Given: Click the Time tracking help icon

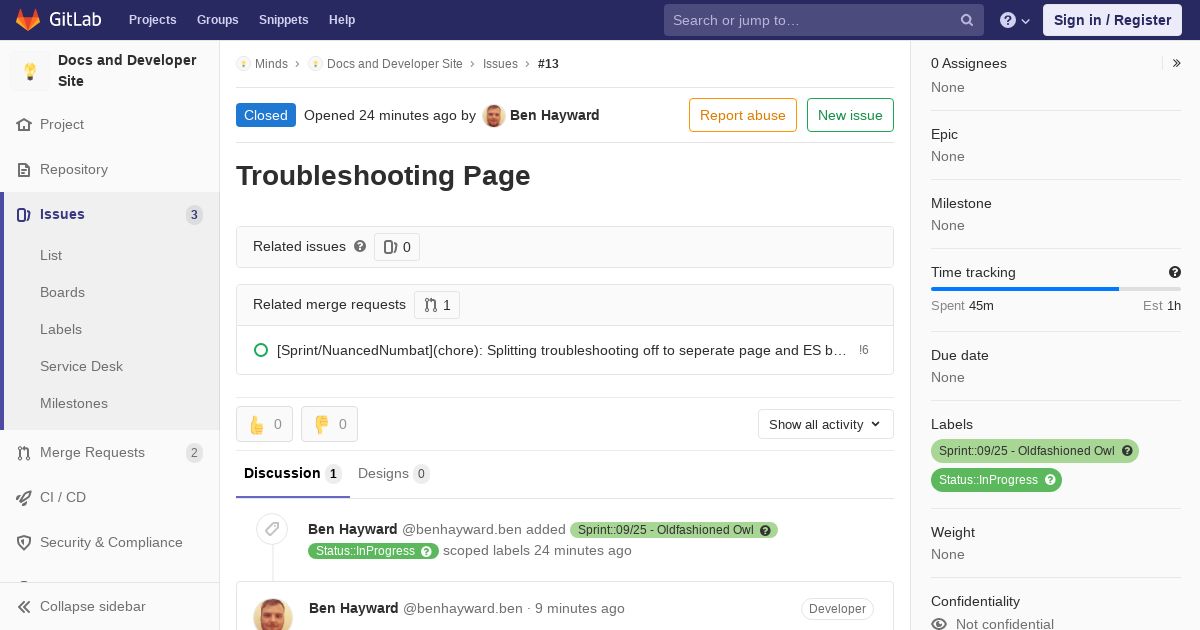Looking at the screenshot, I should pos(1175,272).
